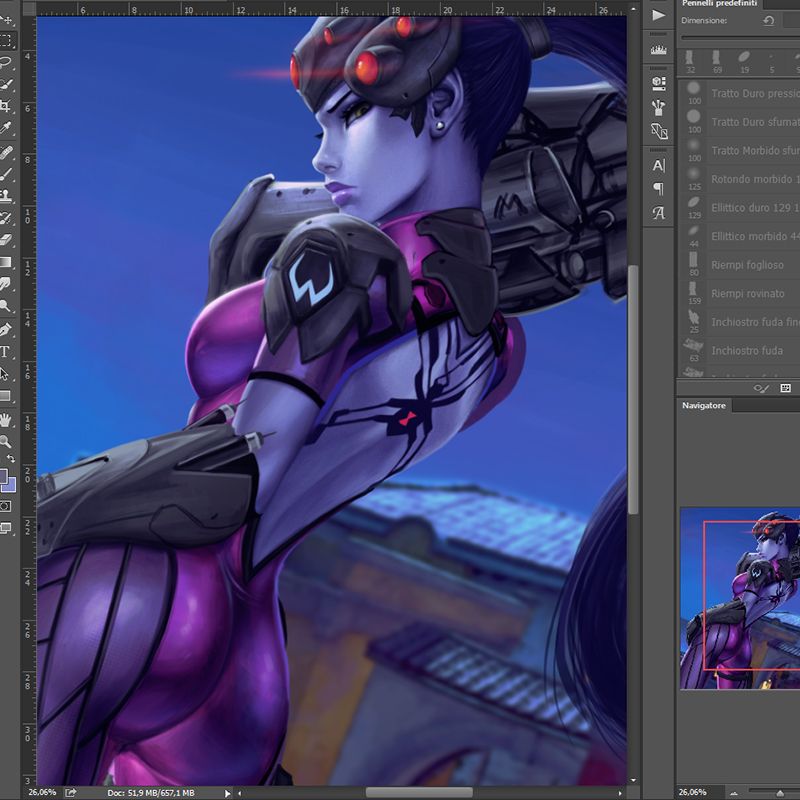This screenshot has width=800, height=800.
Task: Open the Character Styles script-A icon
Action: (659, 213)
